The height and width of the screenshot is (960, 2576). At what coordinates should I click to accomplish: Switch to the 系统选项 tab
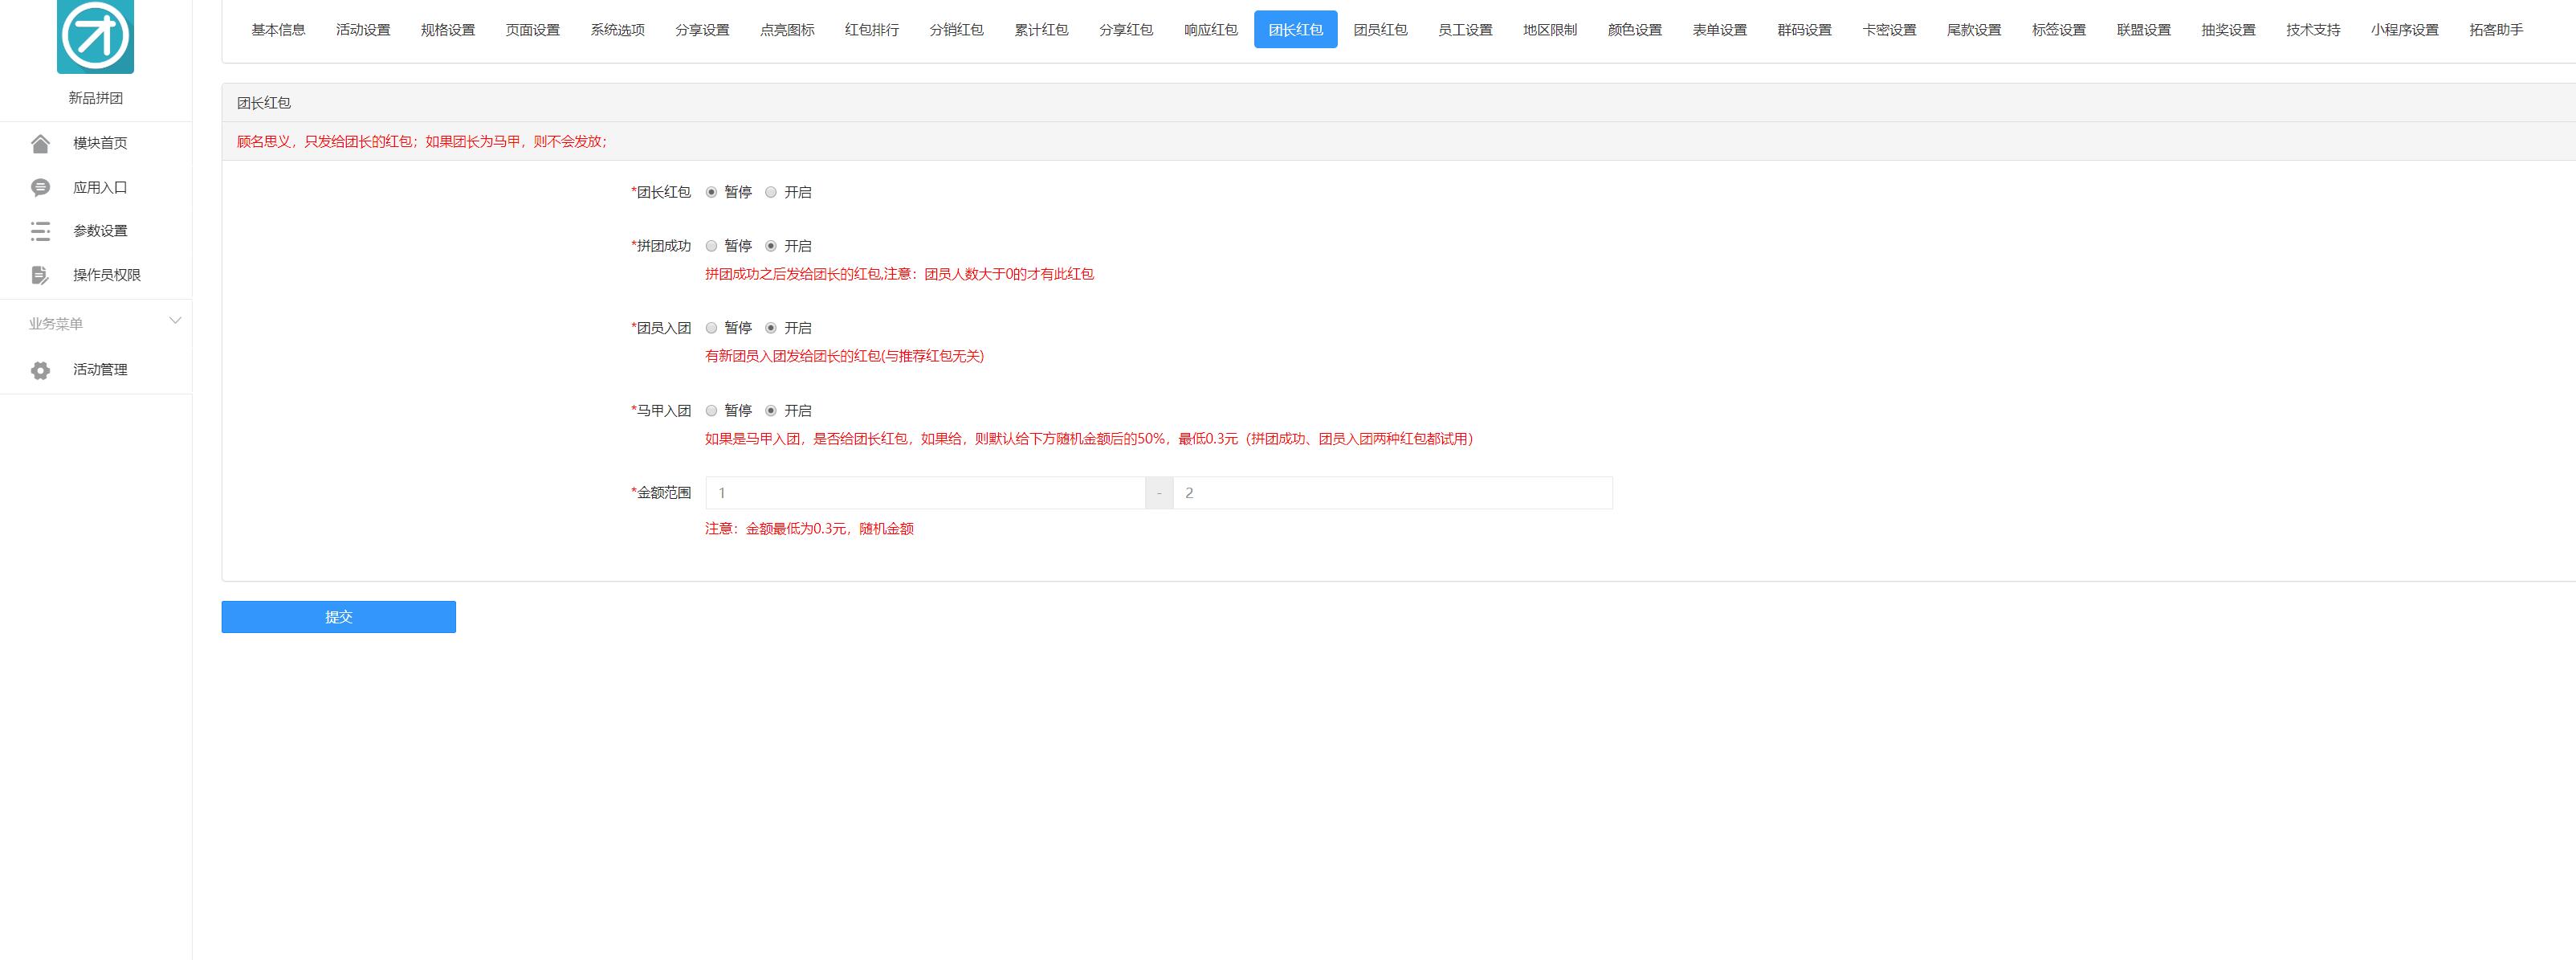618,30
